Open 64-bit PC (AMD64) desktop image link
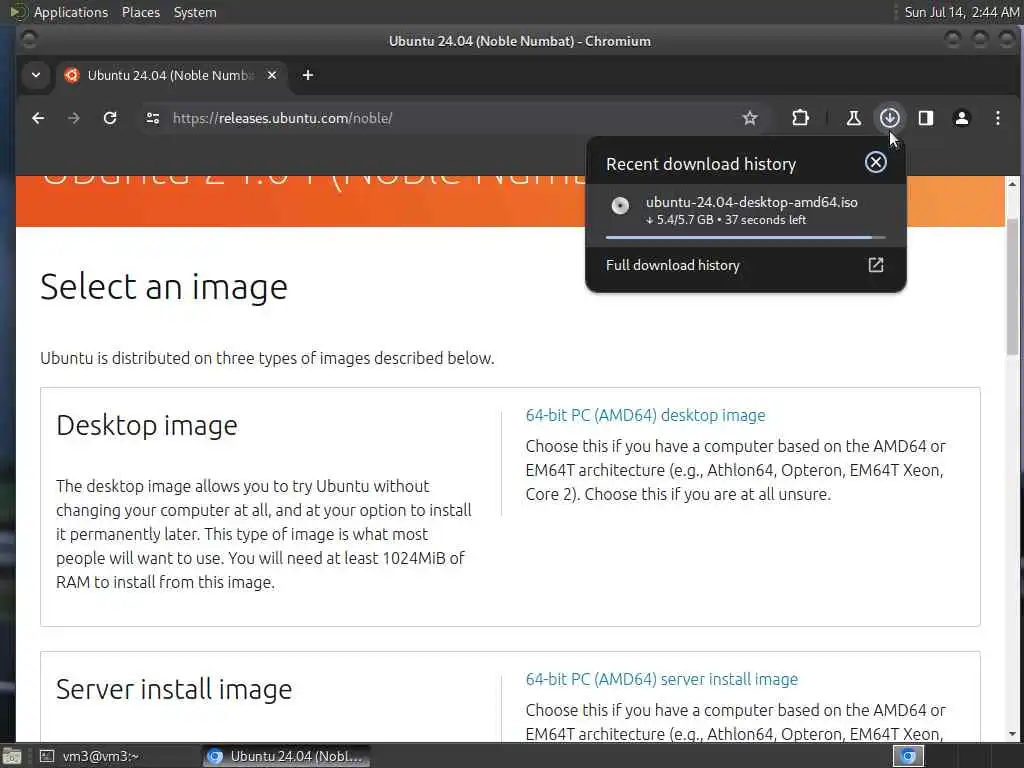1024x768 pixels. coord(645,415)
